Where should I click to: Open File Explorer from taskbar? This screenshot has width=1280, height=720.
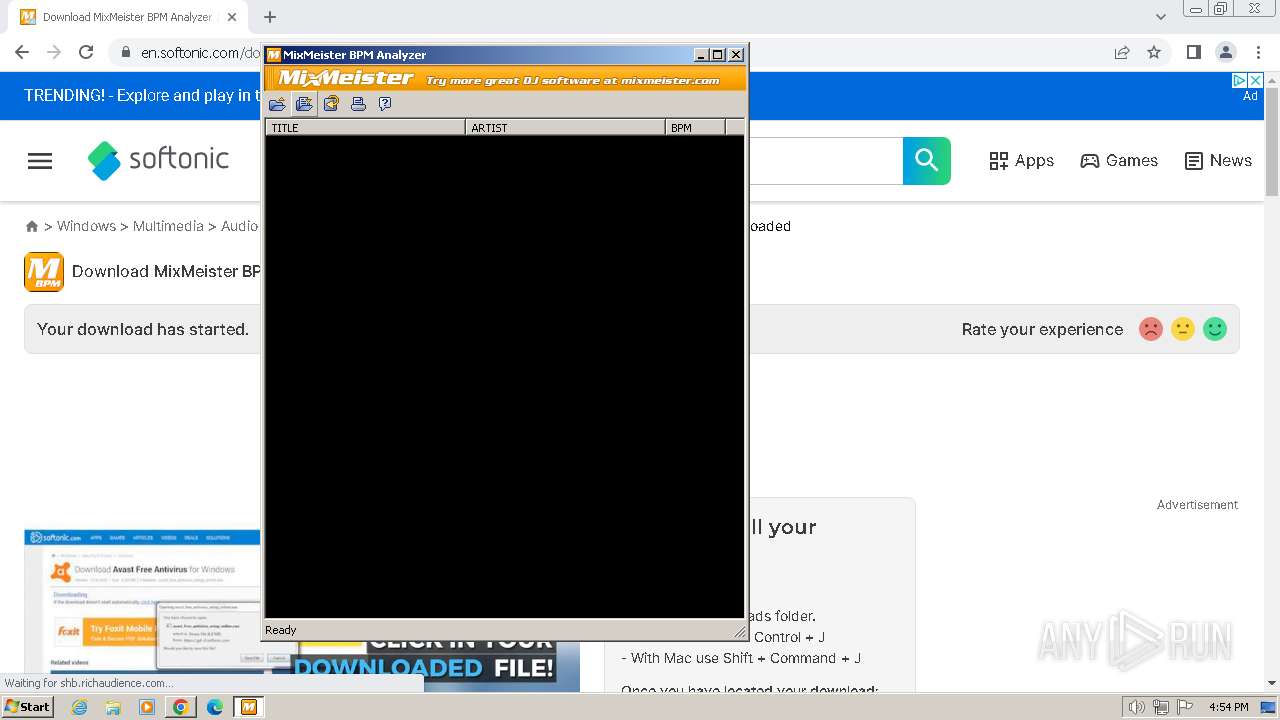[x=113, y=707]
